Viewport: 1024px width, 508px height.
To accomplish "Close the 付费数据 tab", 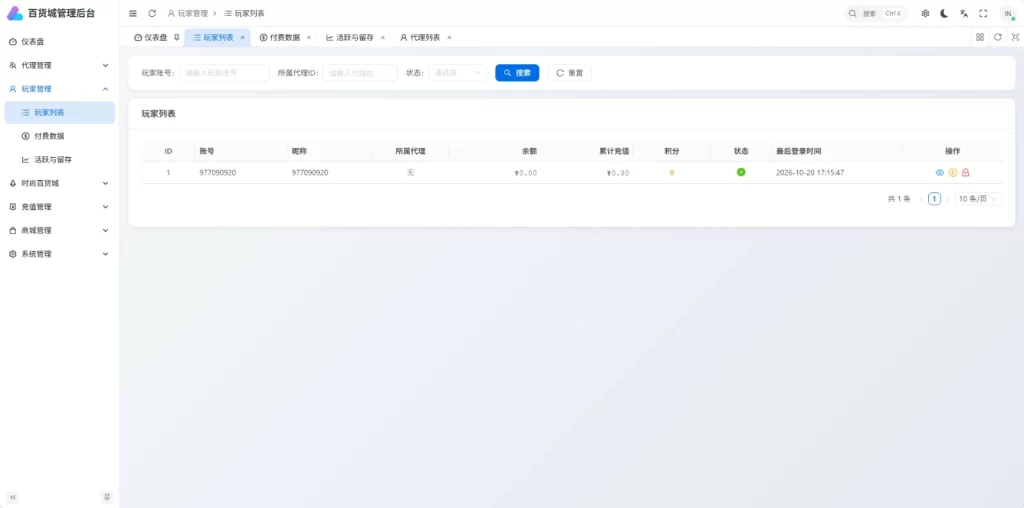I will (x=309, y=38).
